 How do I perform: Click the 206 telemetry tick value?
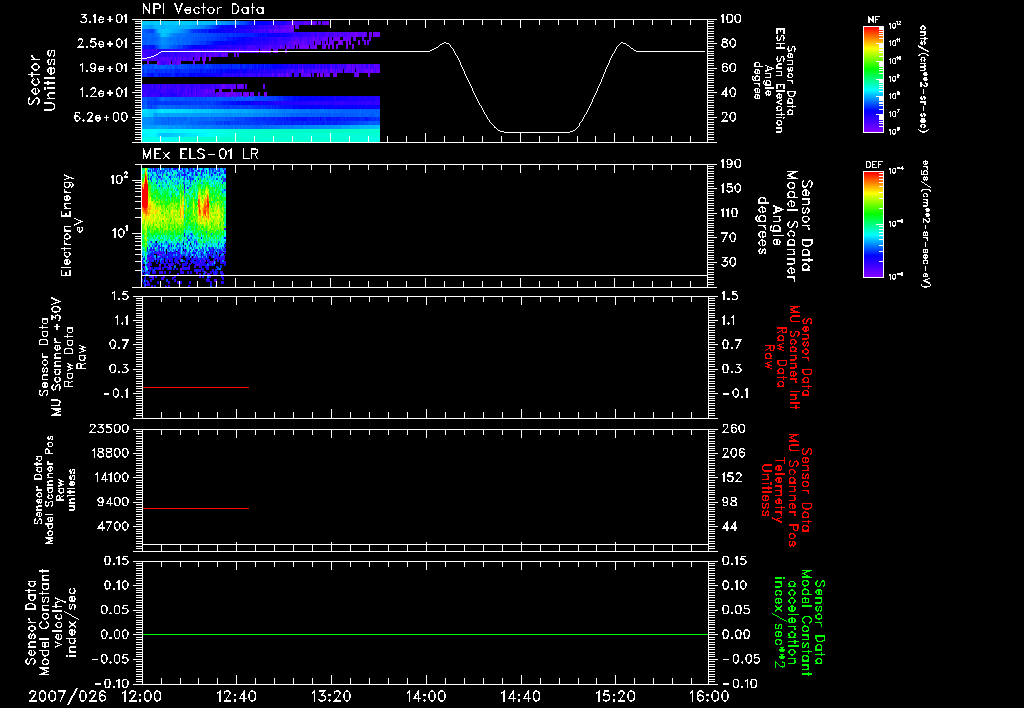click(x=733, y=453)
